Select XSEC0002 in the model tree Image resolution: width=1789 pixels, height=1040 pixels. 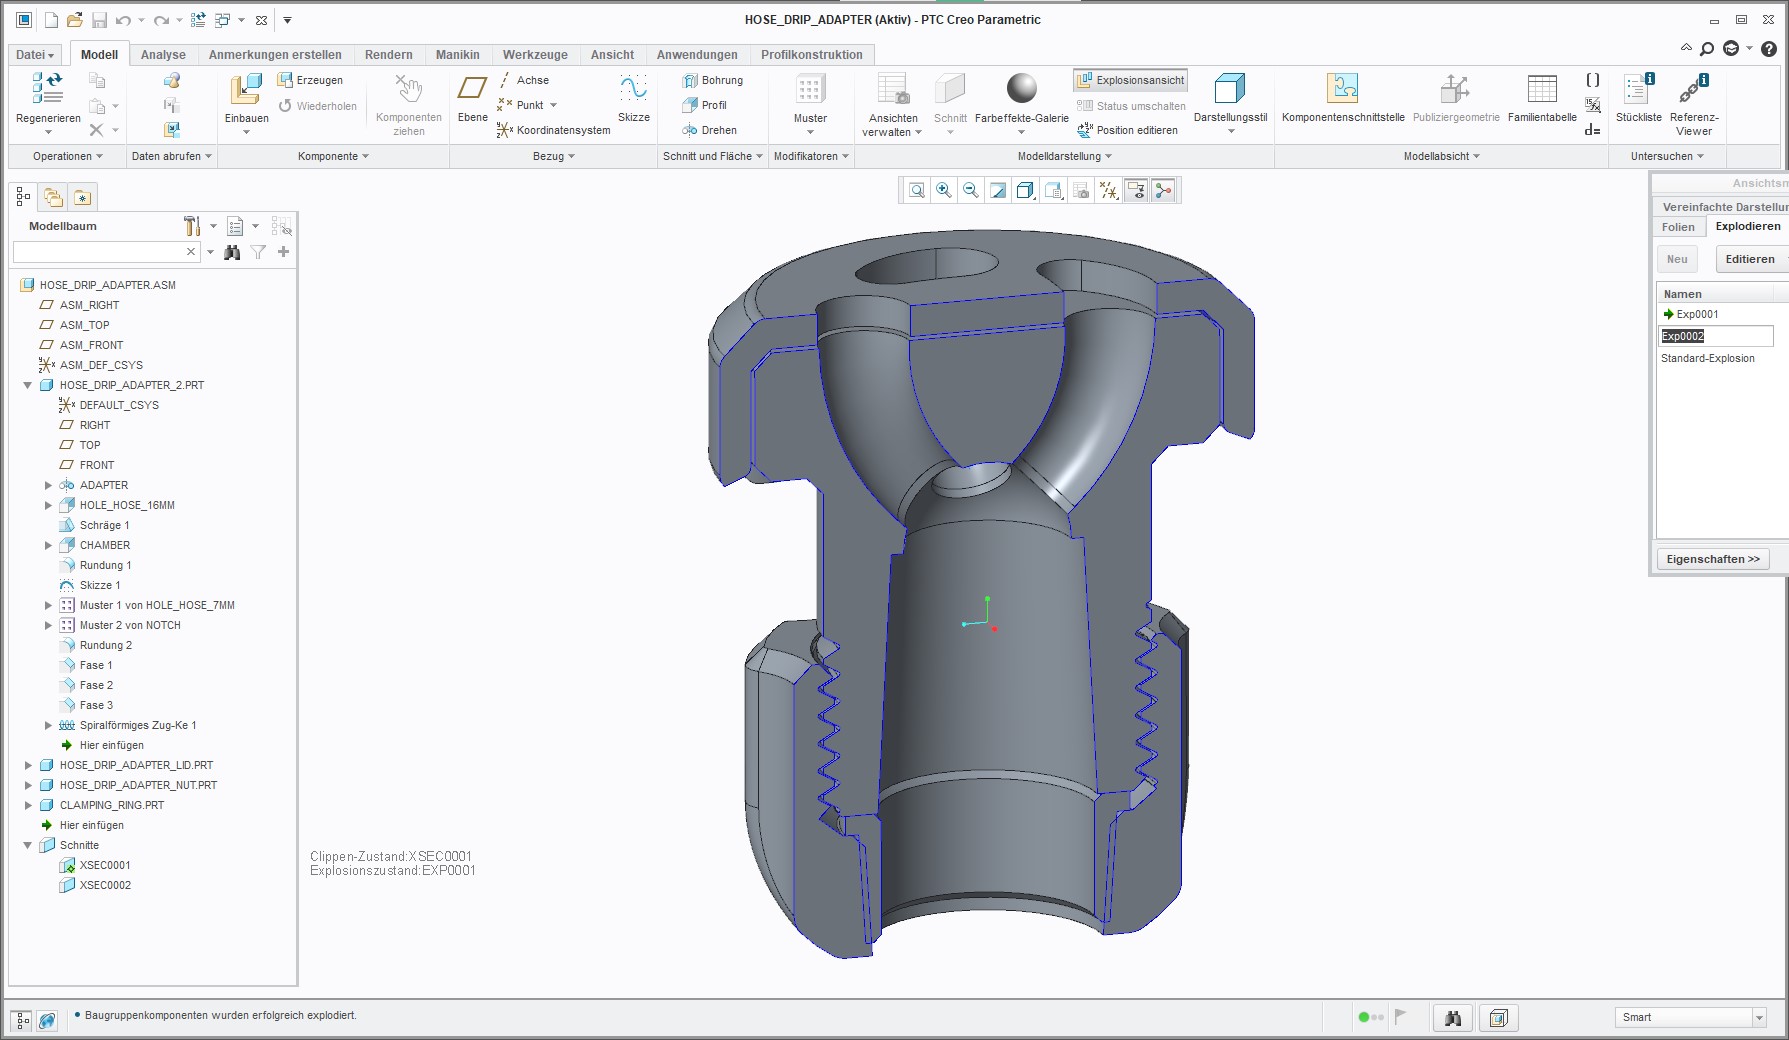[105, 885]
